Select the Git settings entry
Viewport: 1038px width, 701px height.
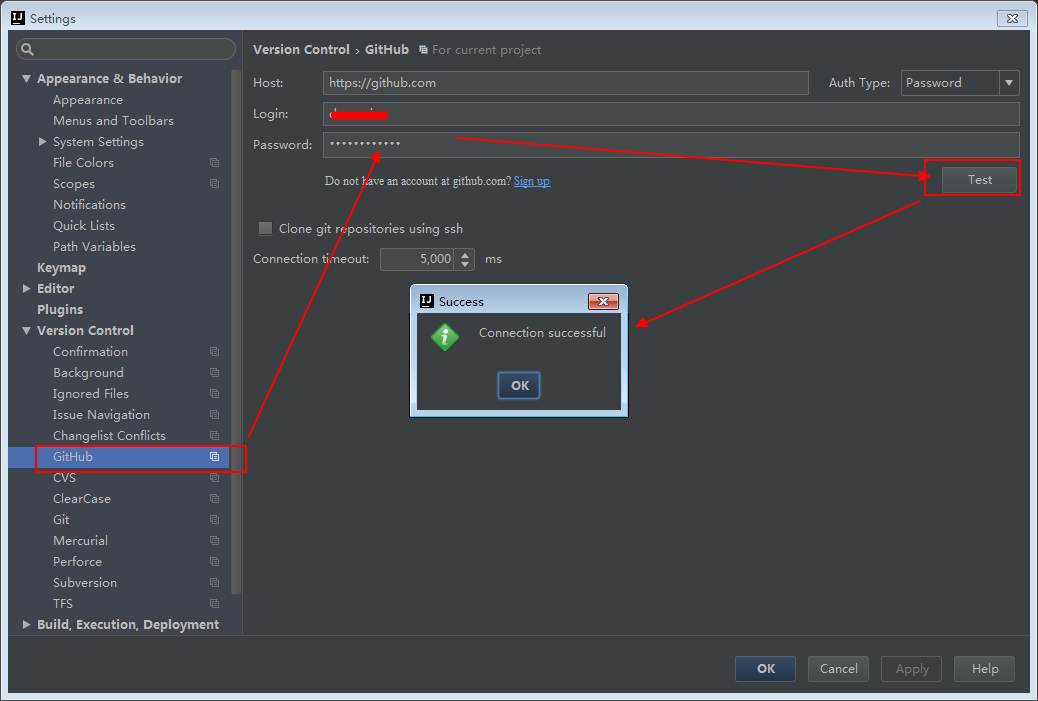click(x=61, y=520)
